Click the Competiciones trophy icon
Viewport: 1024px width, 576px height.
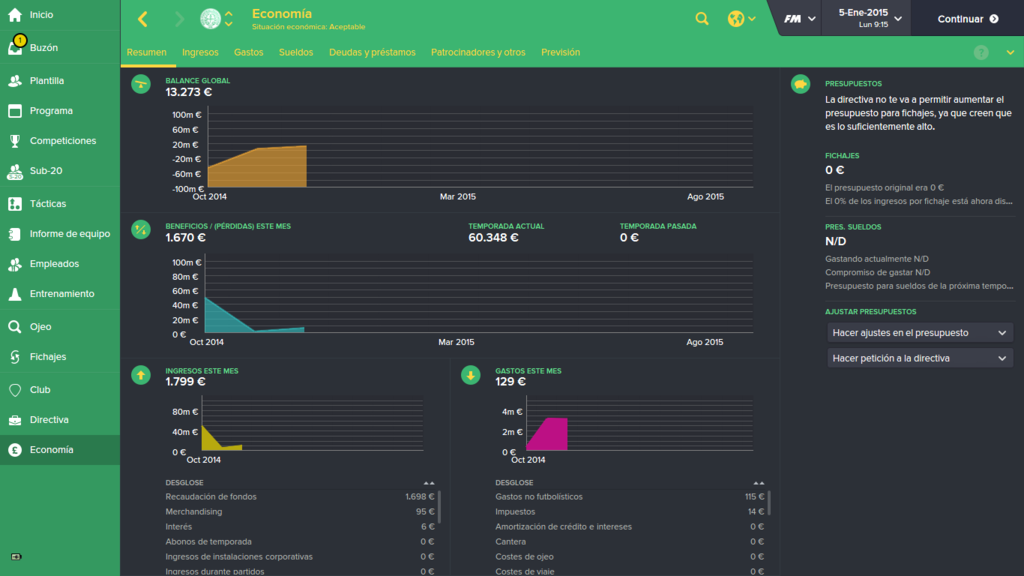coord(15,141)
